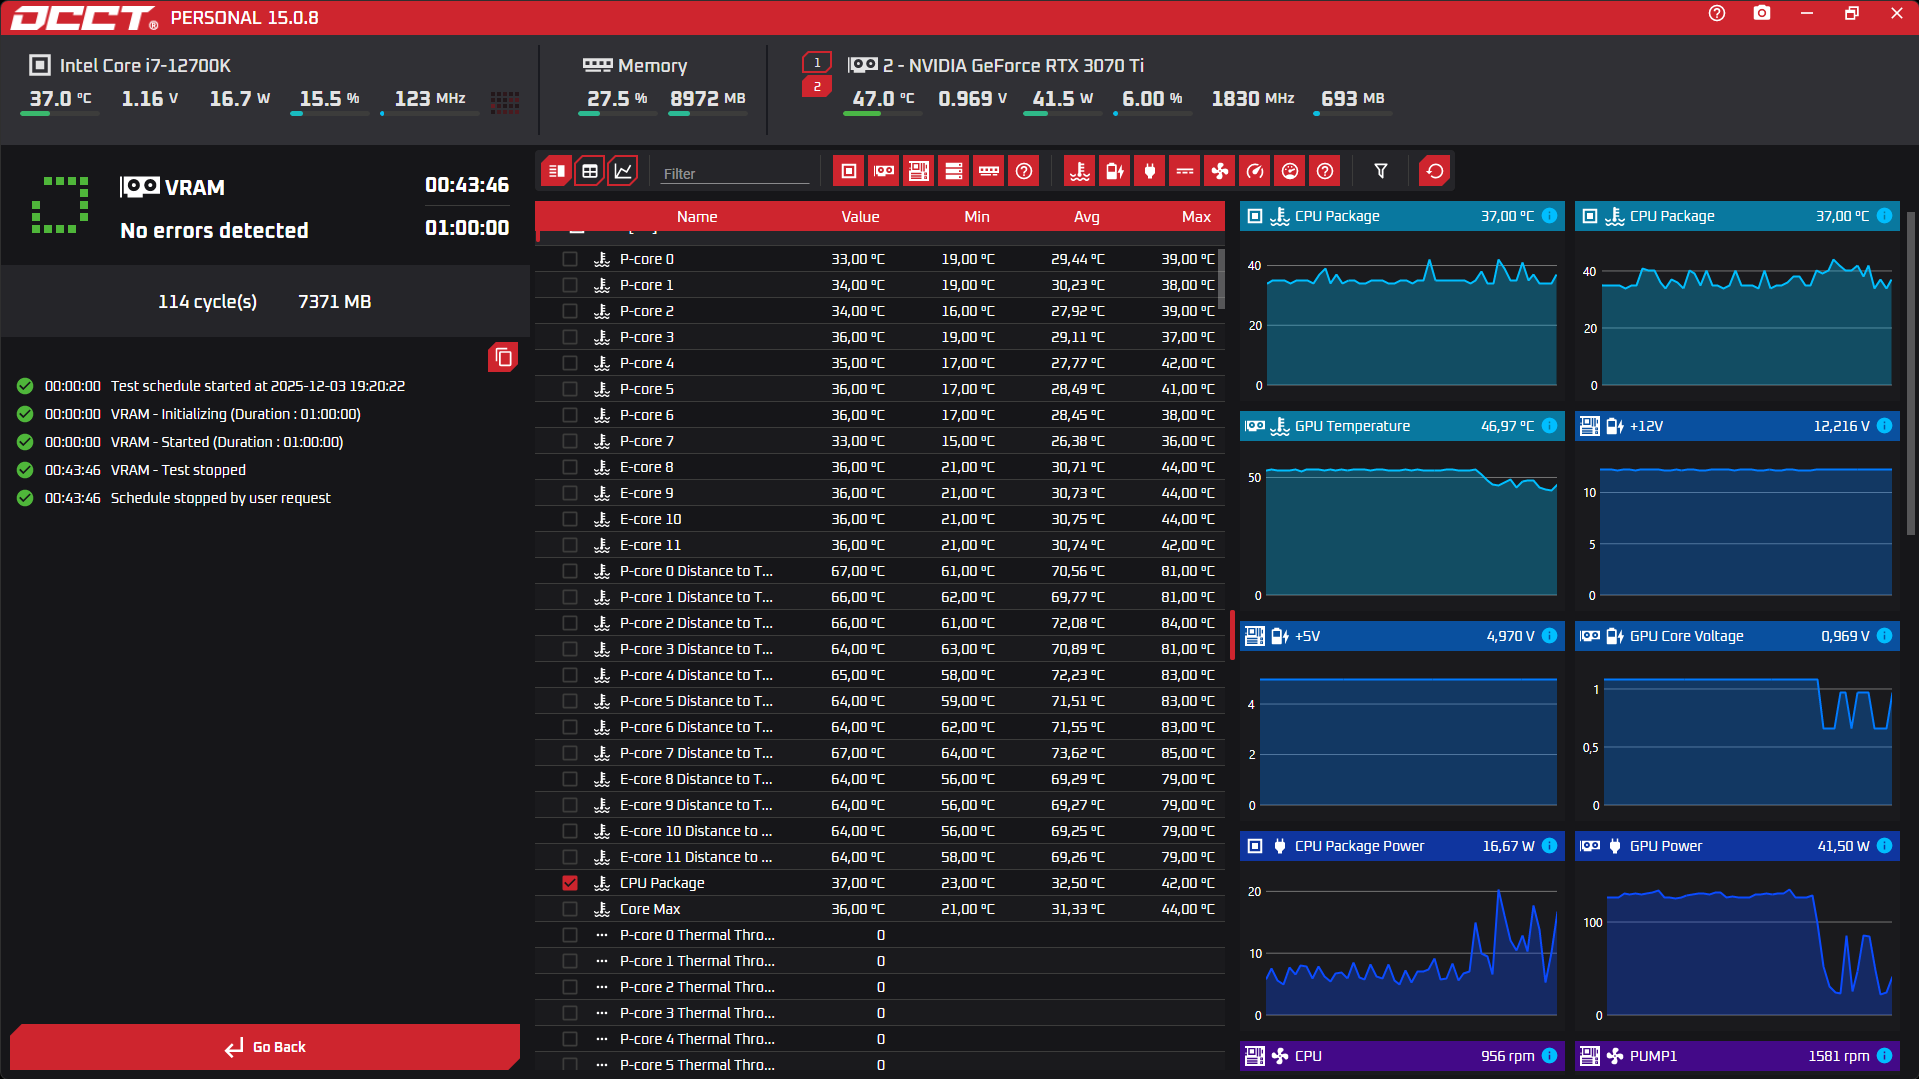This screenshot has height=1079, width=1919.
Task: Take a screenshot with the camera icon
Action: tap(1762, 14)
